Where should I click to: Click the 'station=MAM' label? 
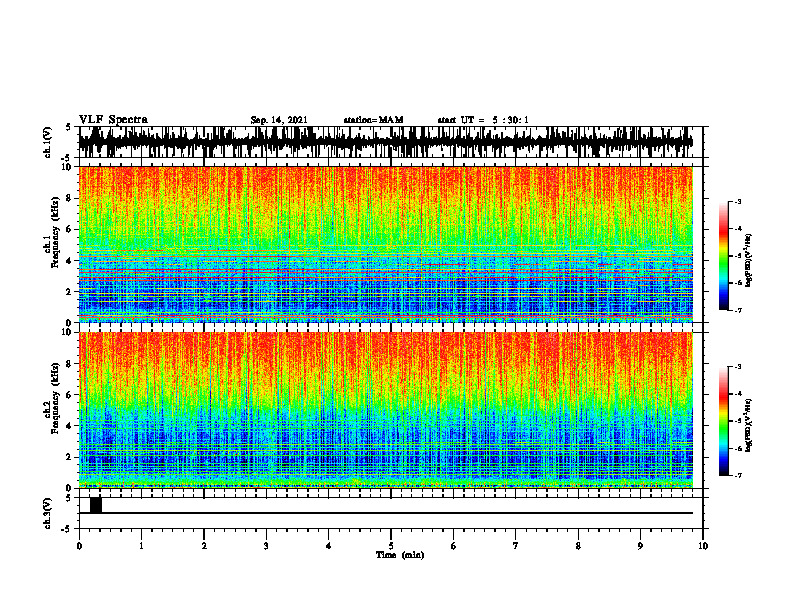(373, 120)
